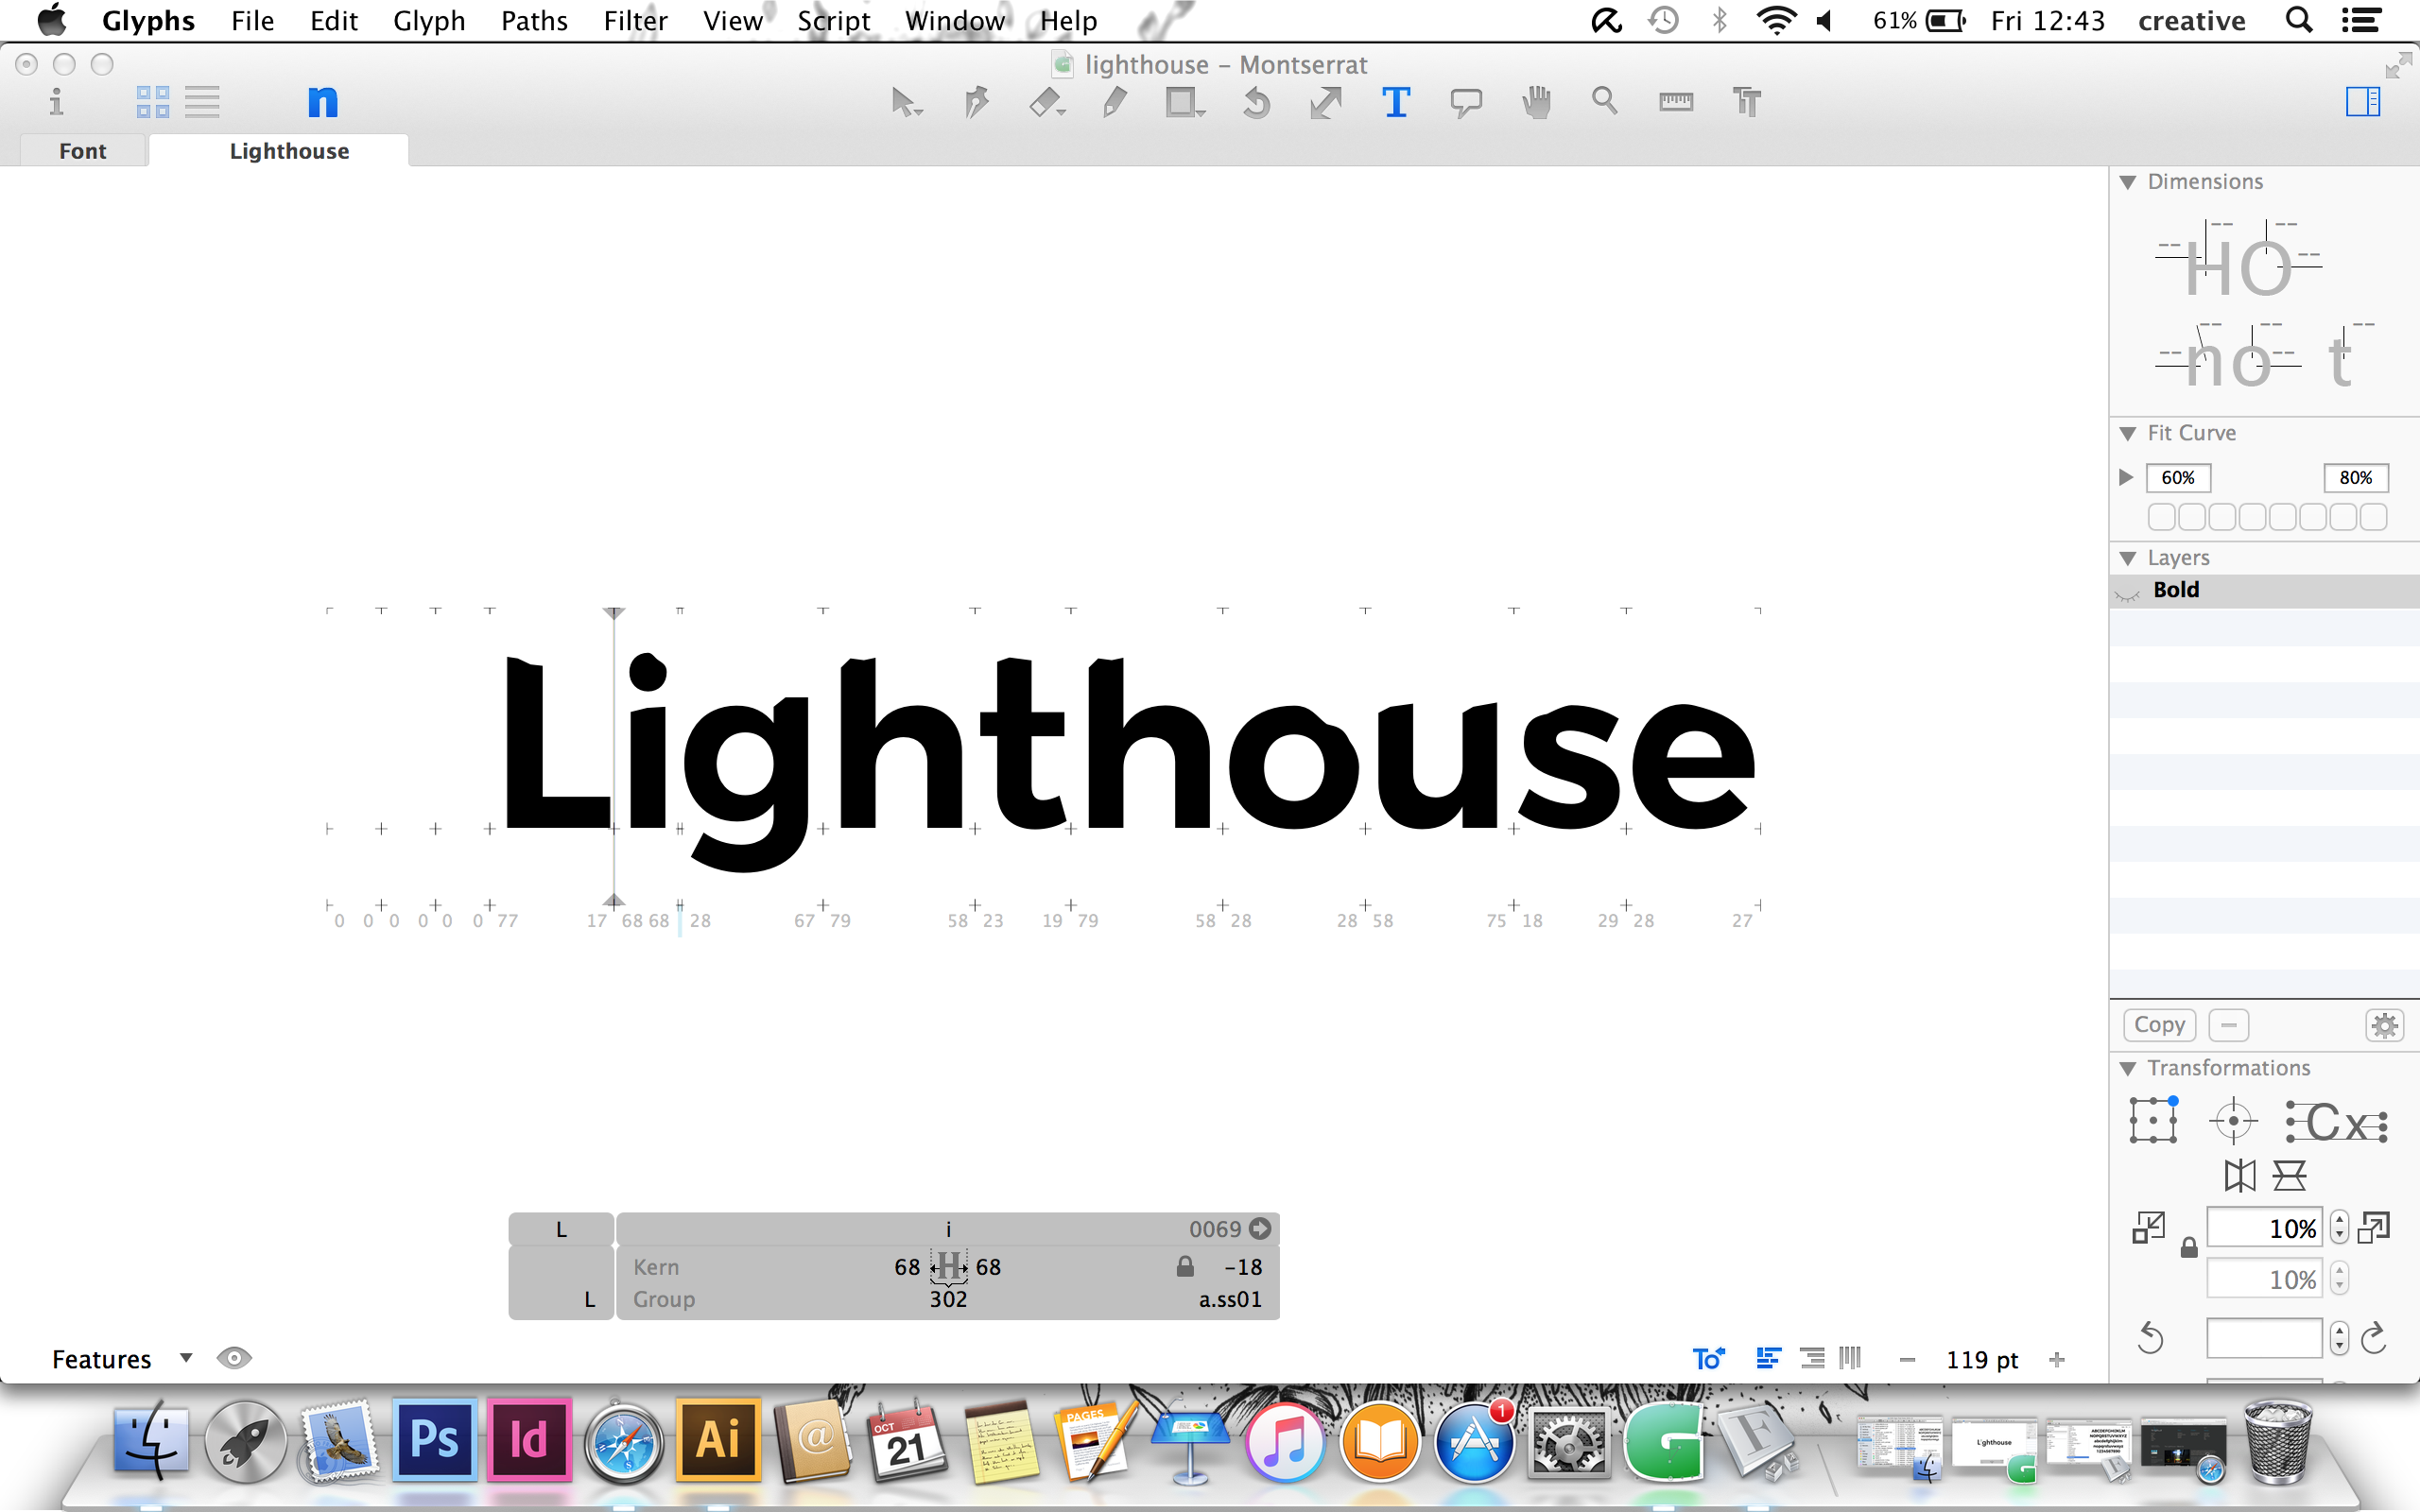
Task: Collapse the Transformations section
Action: pyautogui.click(x=2128, y=1068)
